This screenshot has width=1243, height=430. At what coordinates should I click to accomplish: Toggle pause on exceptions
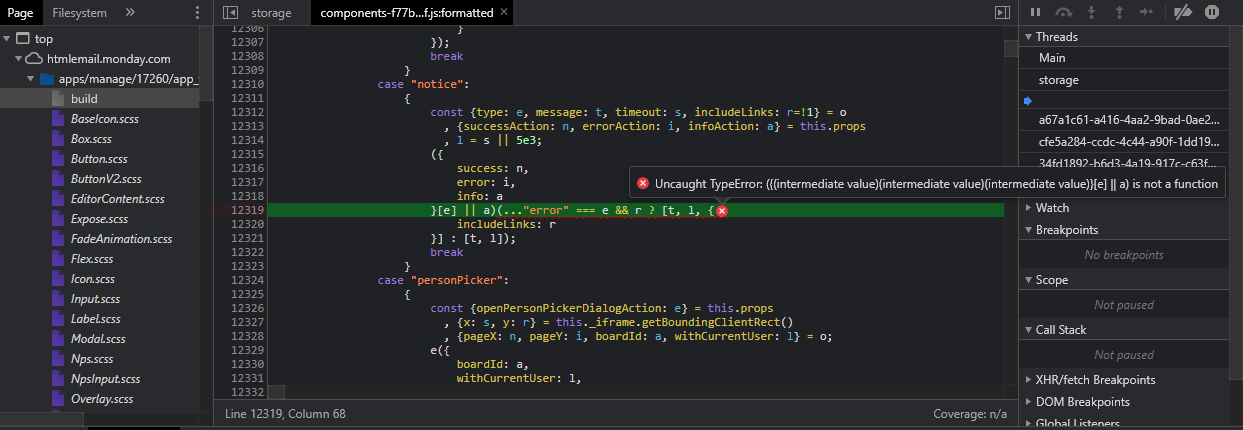(1211, 12)
